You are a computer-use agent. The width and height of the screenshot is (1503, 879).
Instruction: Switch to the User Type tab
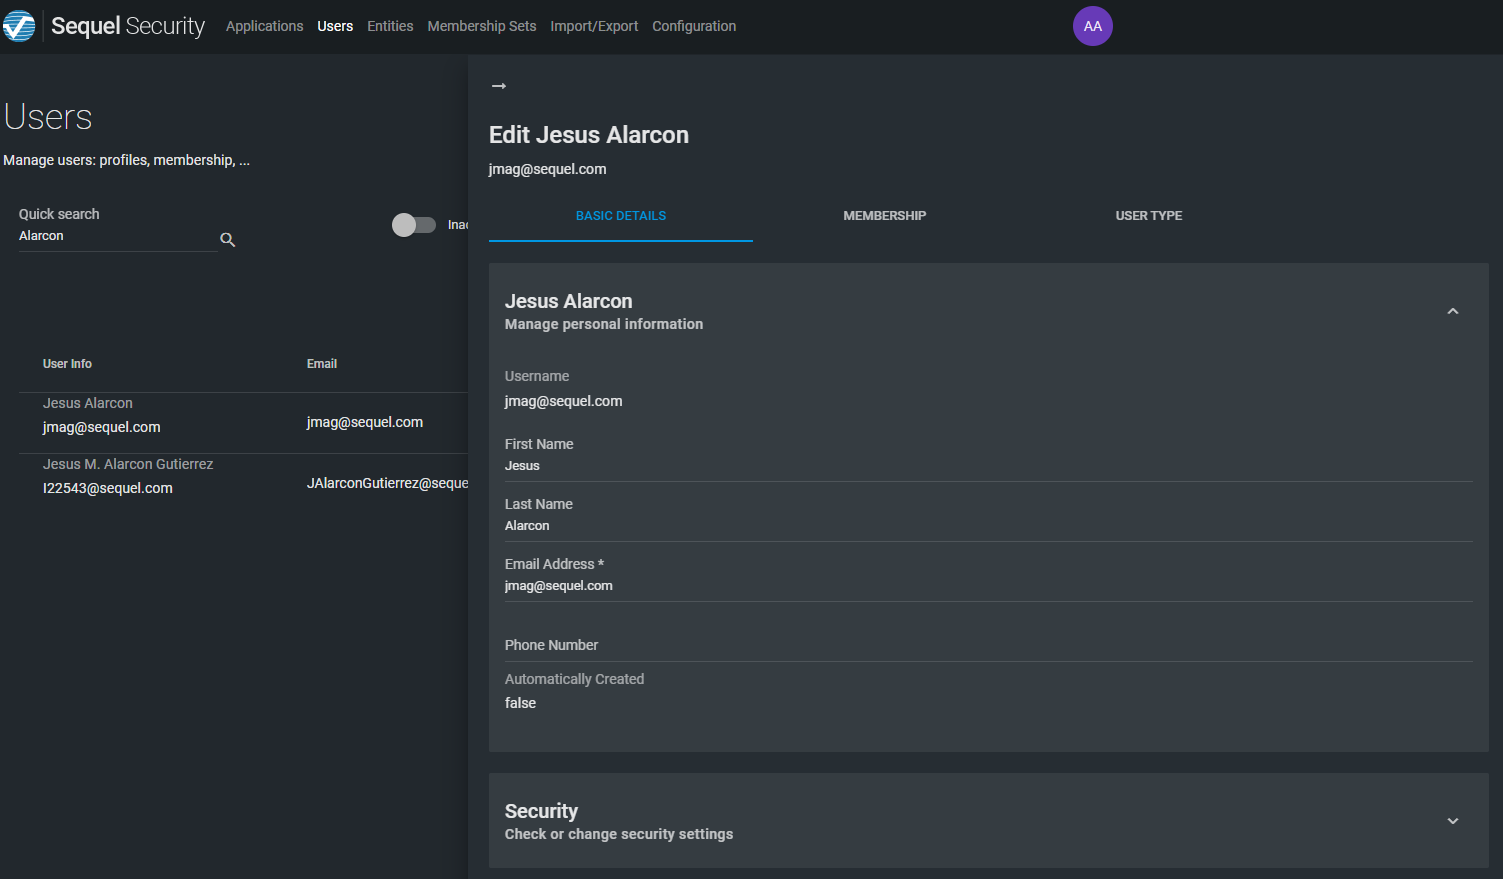point(1148,216)
